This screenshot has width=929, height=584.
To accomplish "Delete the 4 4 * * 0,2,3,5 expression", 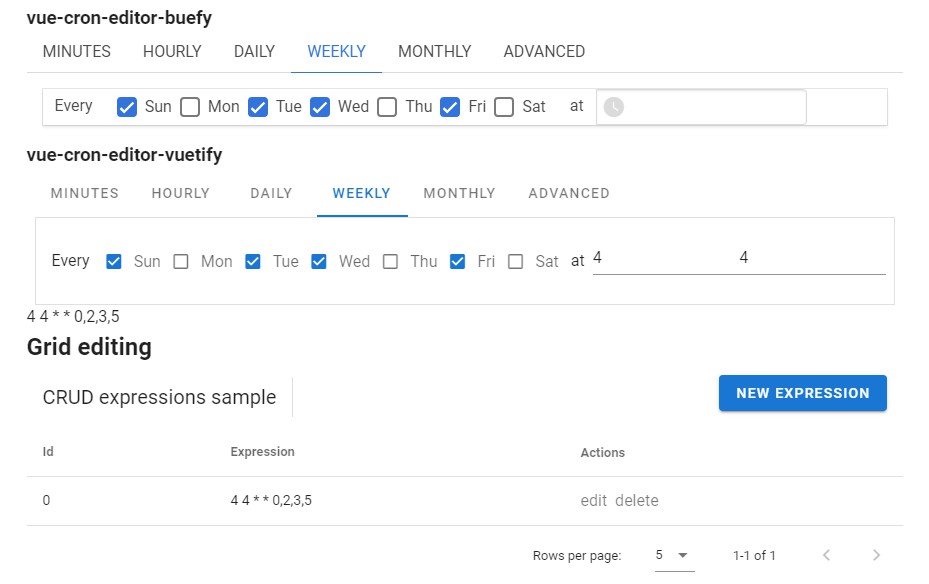I will pos(637,501).
